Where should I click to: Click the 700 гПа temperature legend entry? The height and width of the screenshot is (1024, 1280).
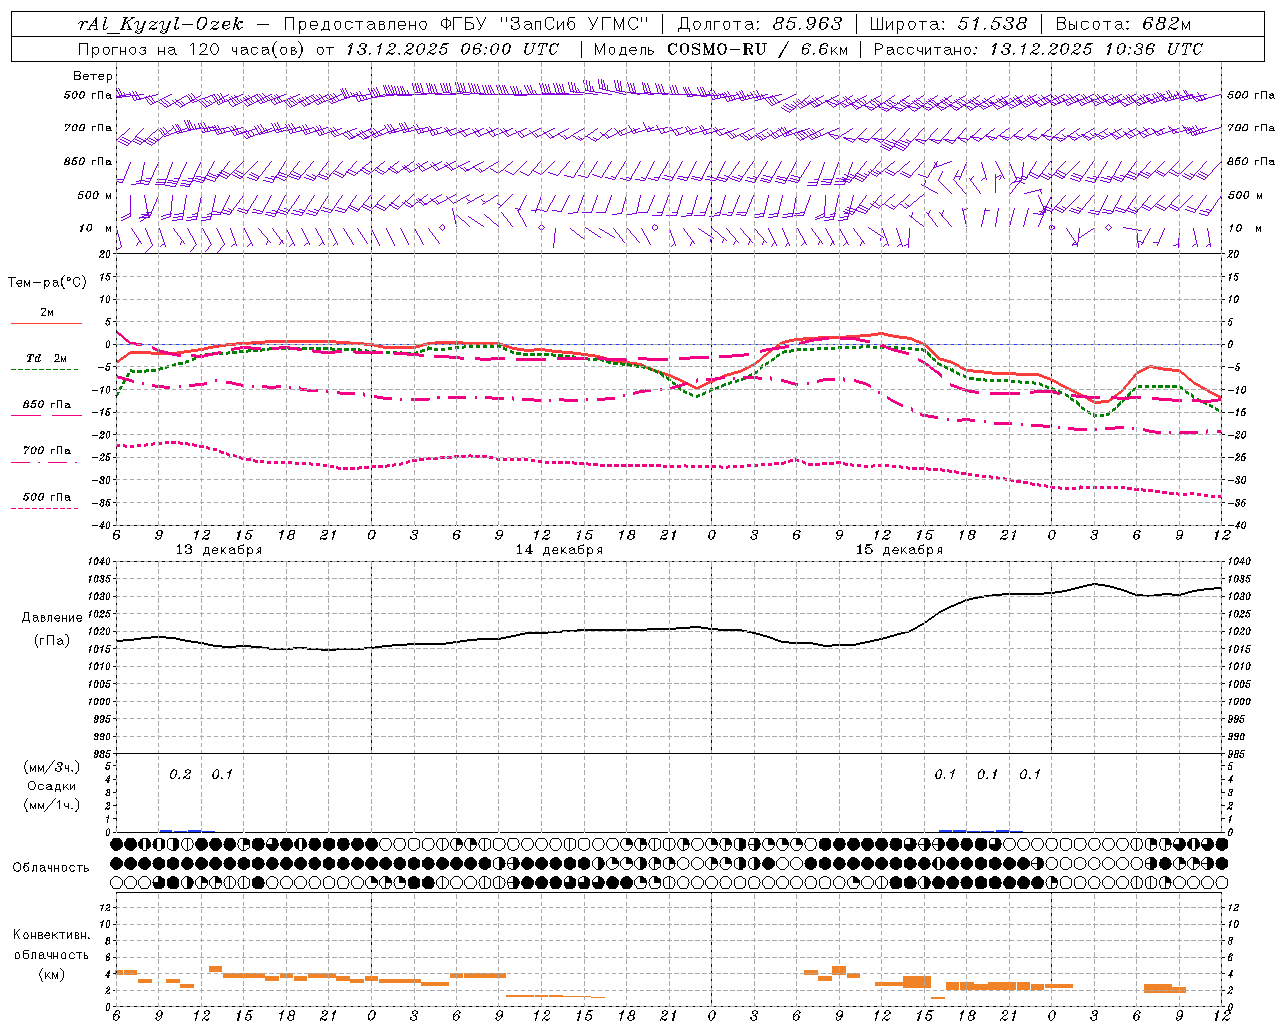pos(47,451)
